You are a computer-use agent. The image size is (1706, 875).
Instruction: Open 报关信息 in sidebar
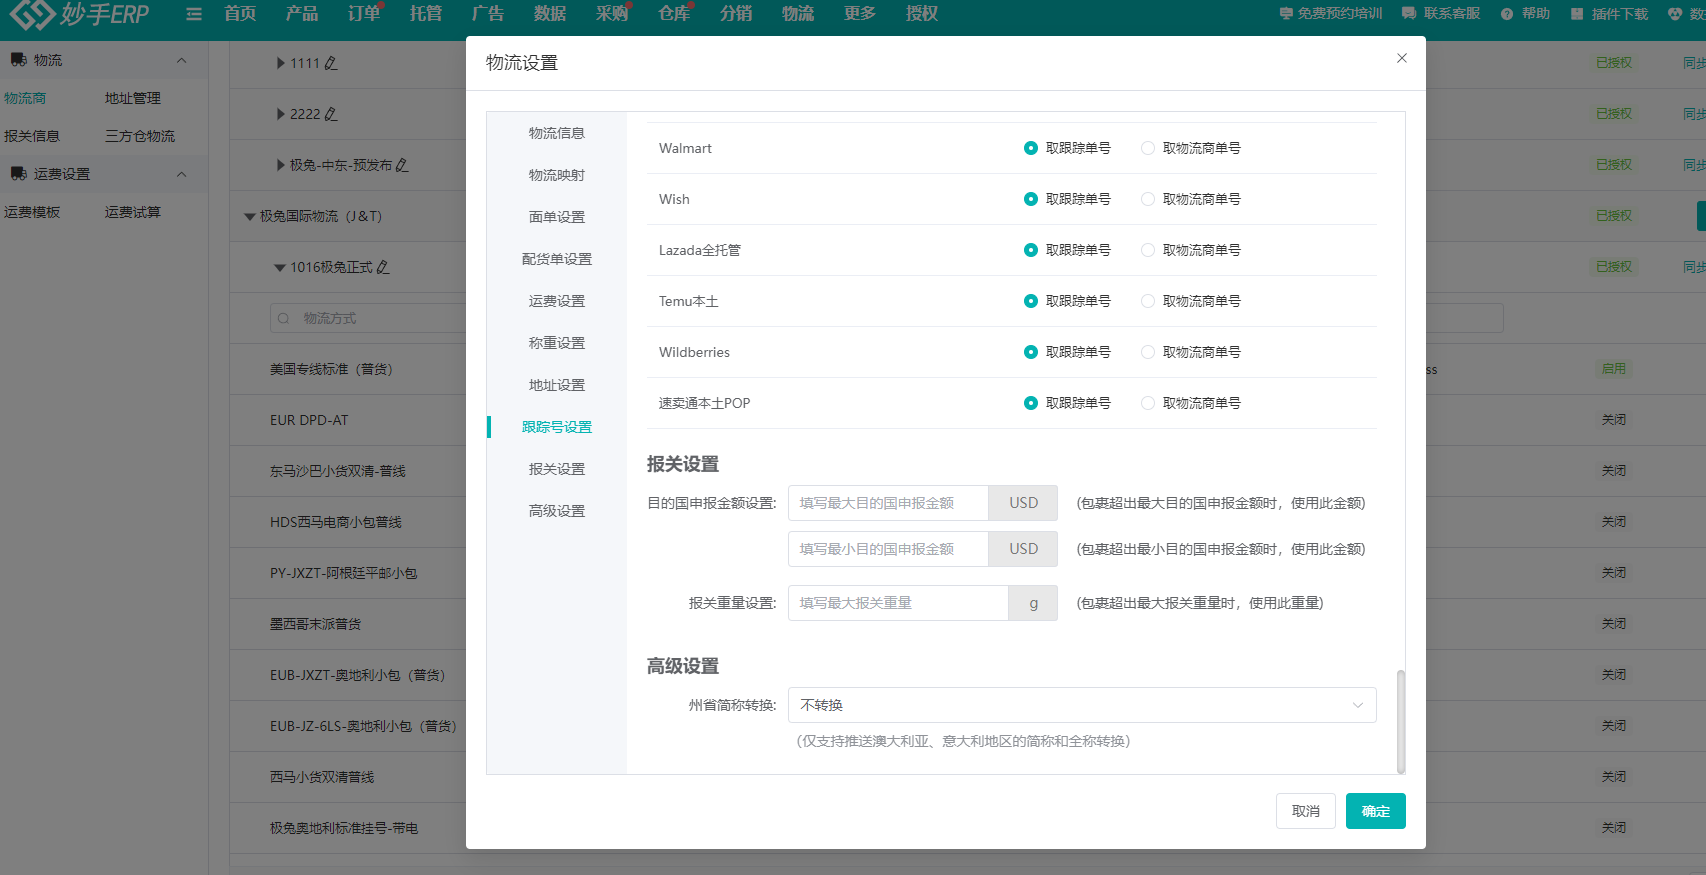coord(32,136)
